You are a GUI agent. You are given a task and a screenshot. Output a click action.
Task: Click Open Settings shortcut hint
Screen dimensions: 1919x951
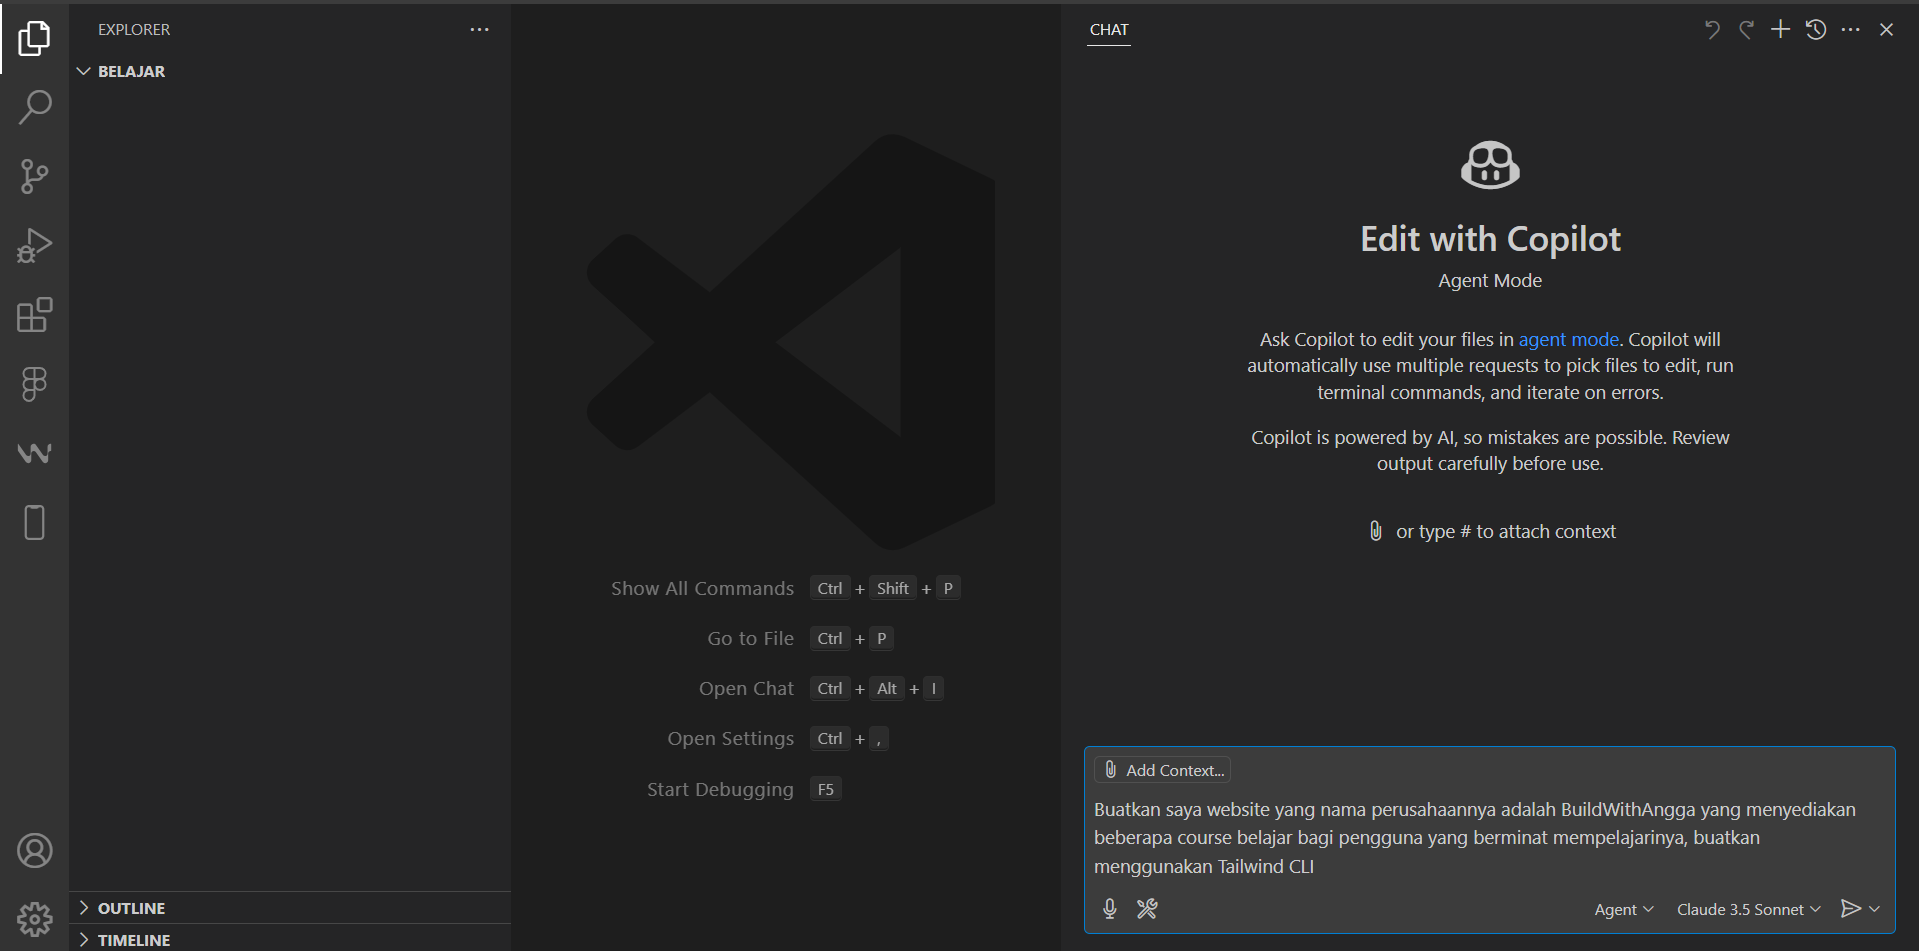coord(778,738)
